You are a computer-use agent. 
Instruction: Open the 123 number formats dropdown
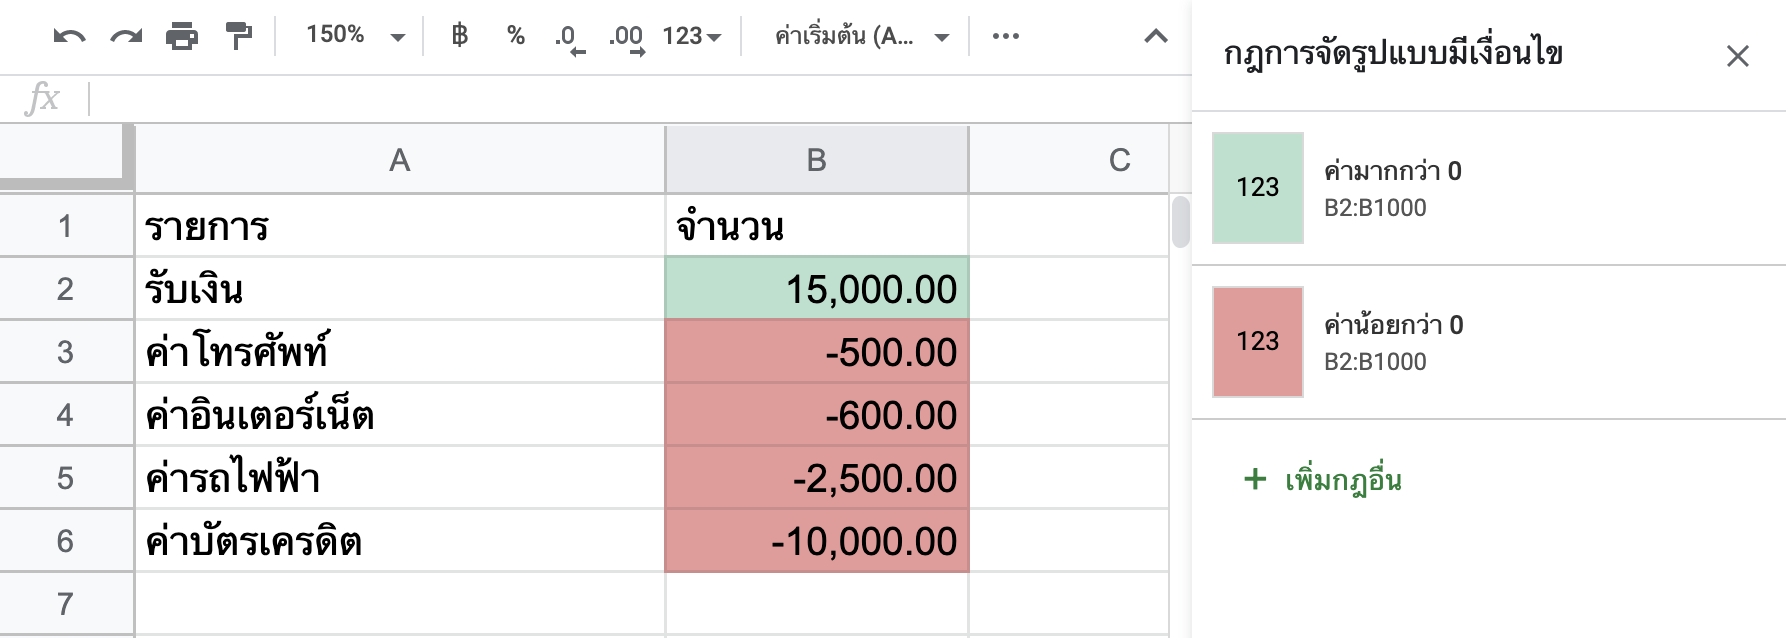point(692,36)
